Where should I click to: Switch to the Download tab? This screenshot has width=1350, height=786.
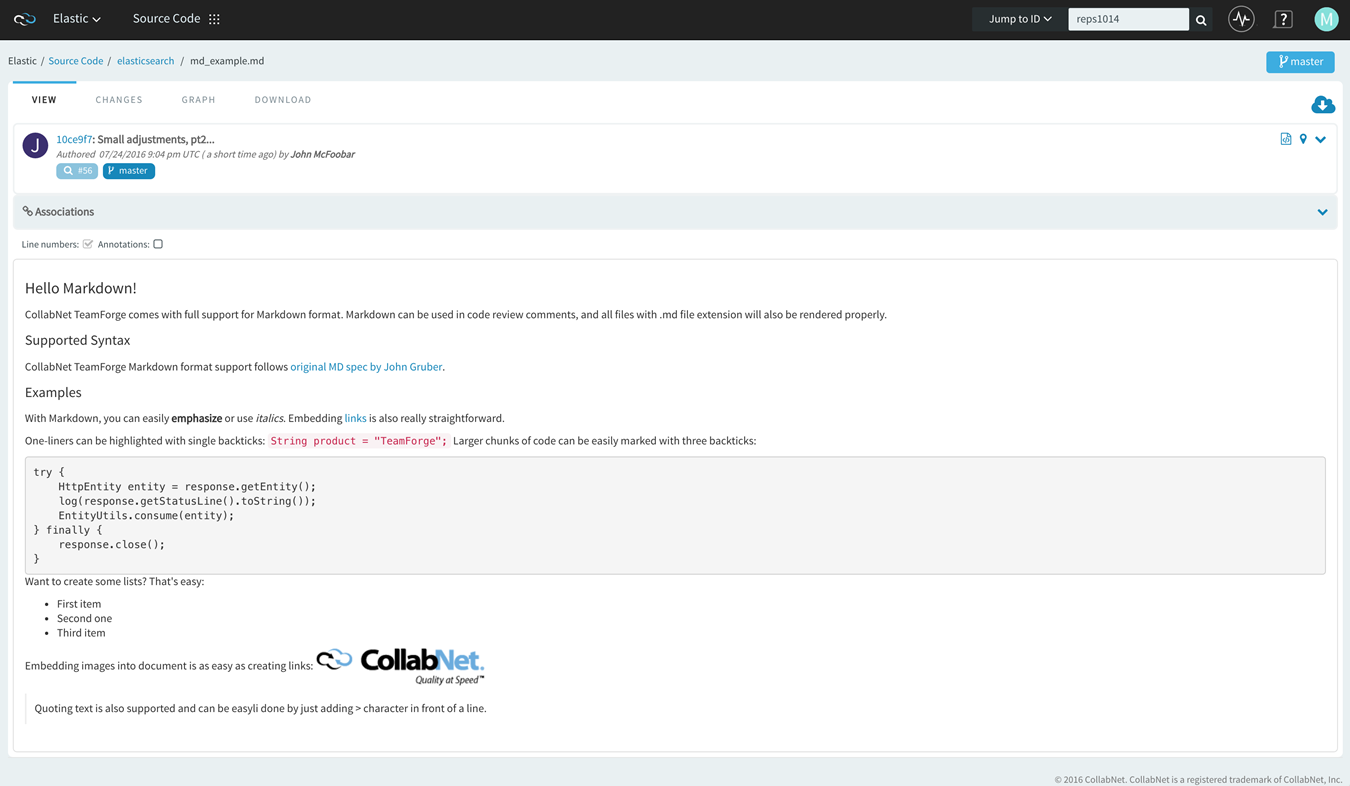[283, 100]
